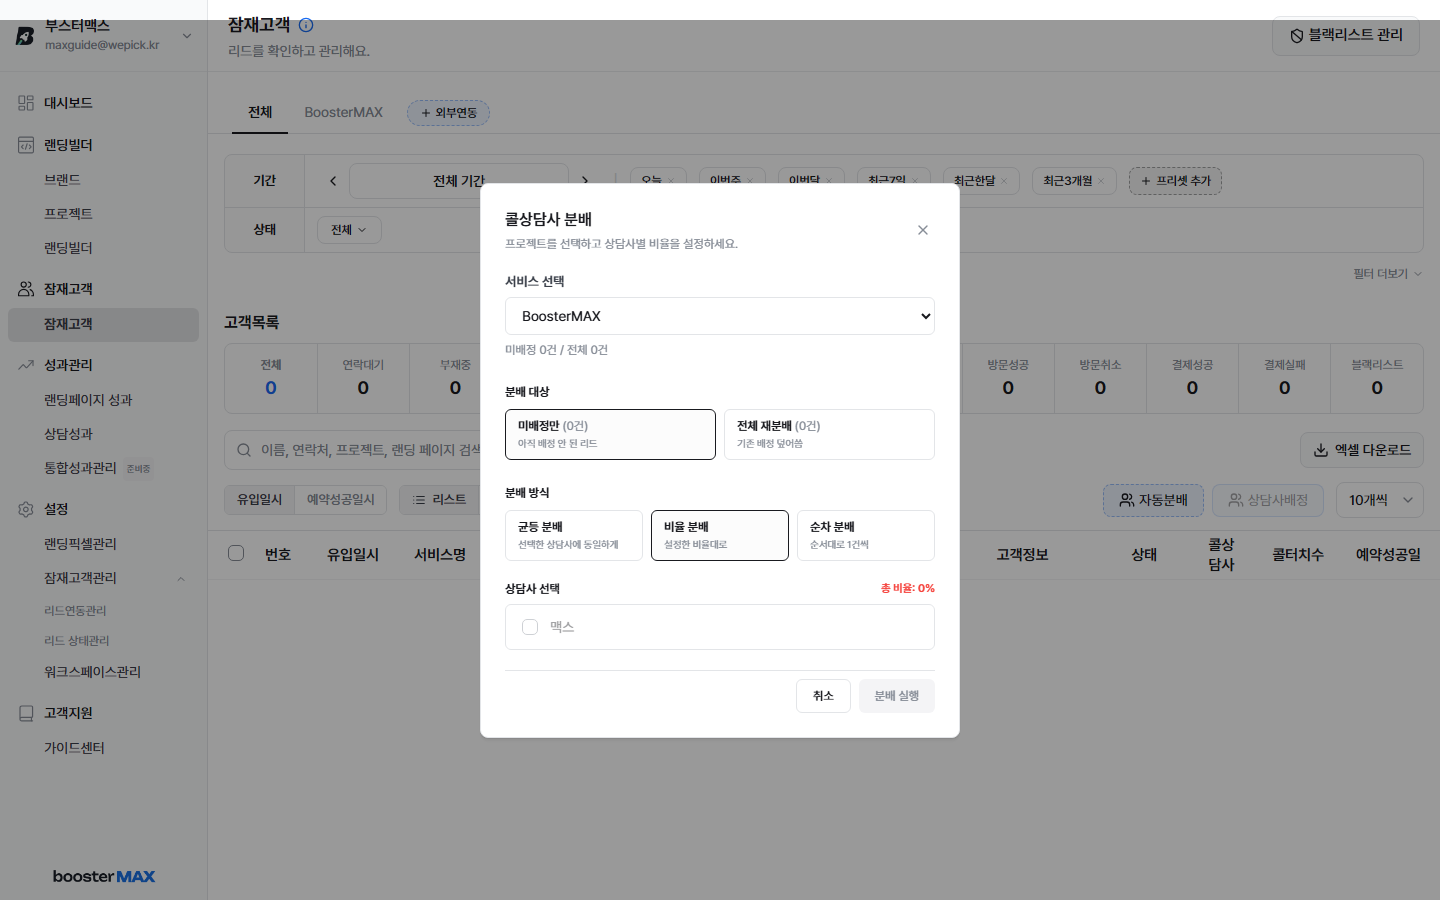Check the 맥스 상담사 checkbox
Viewport: 1440px width, 900px height.
(x=530, y=627)
